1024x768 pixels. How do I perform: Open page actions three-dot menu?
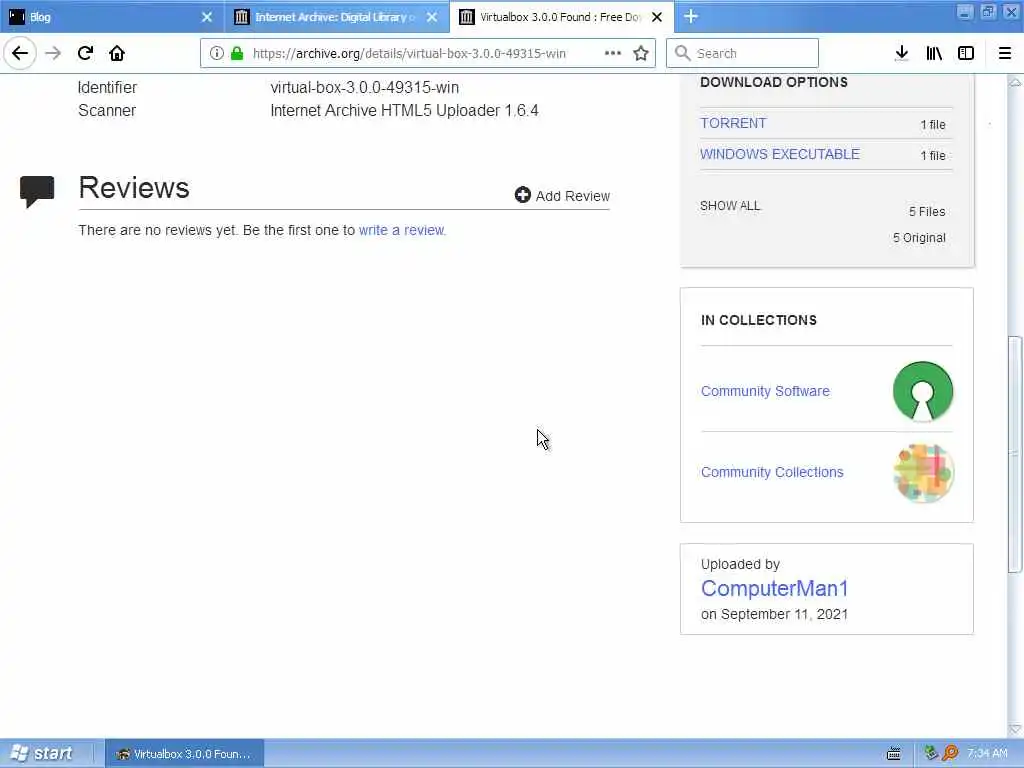tap(613, 53)
